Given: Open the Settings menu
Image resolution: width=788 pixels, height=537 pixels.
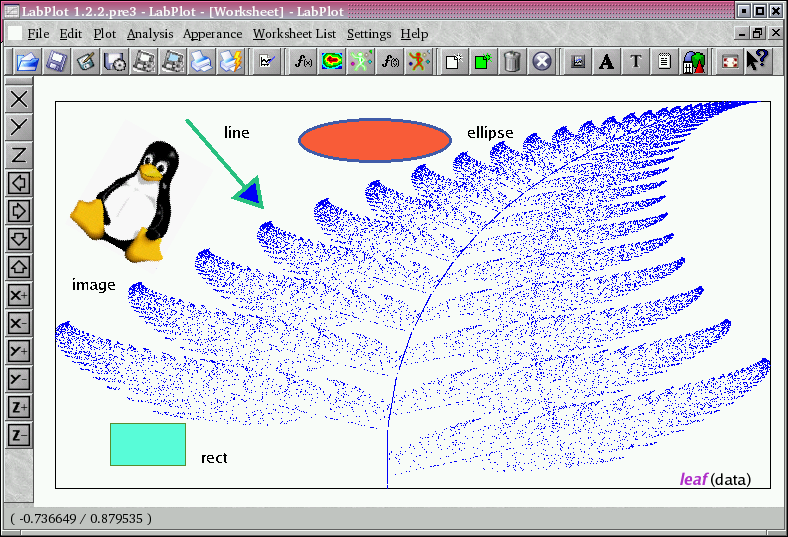Looking at the screenshot, I should [x=369, y=34].
